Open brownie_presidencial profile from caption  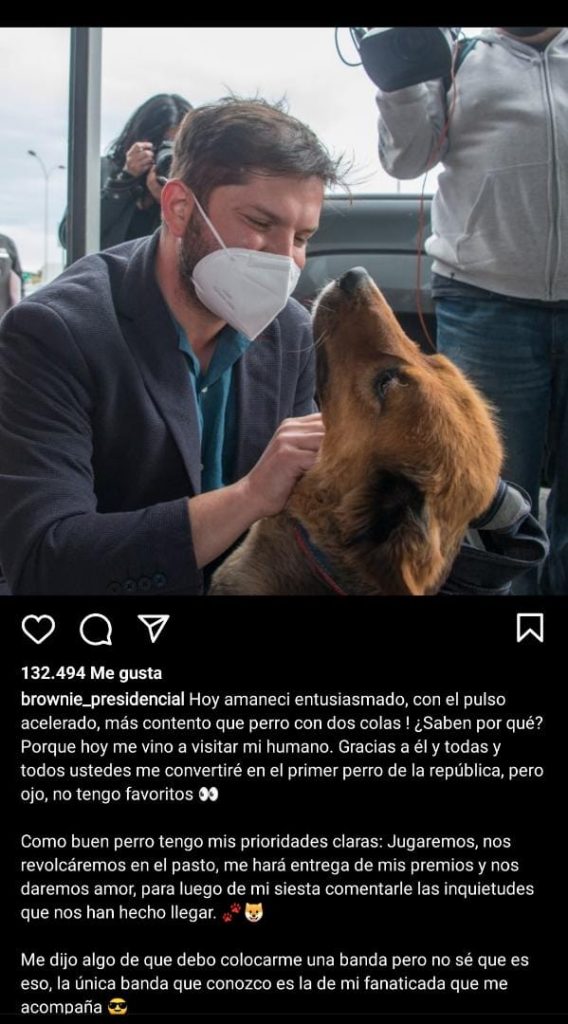point(103,699)
